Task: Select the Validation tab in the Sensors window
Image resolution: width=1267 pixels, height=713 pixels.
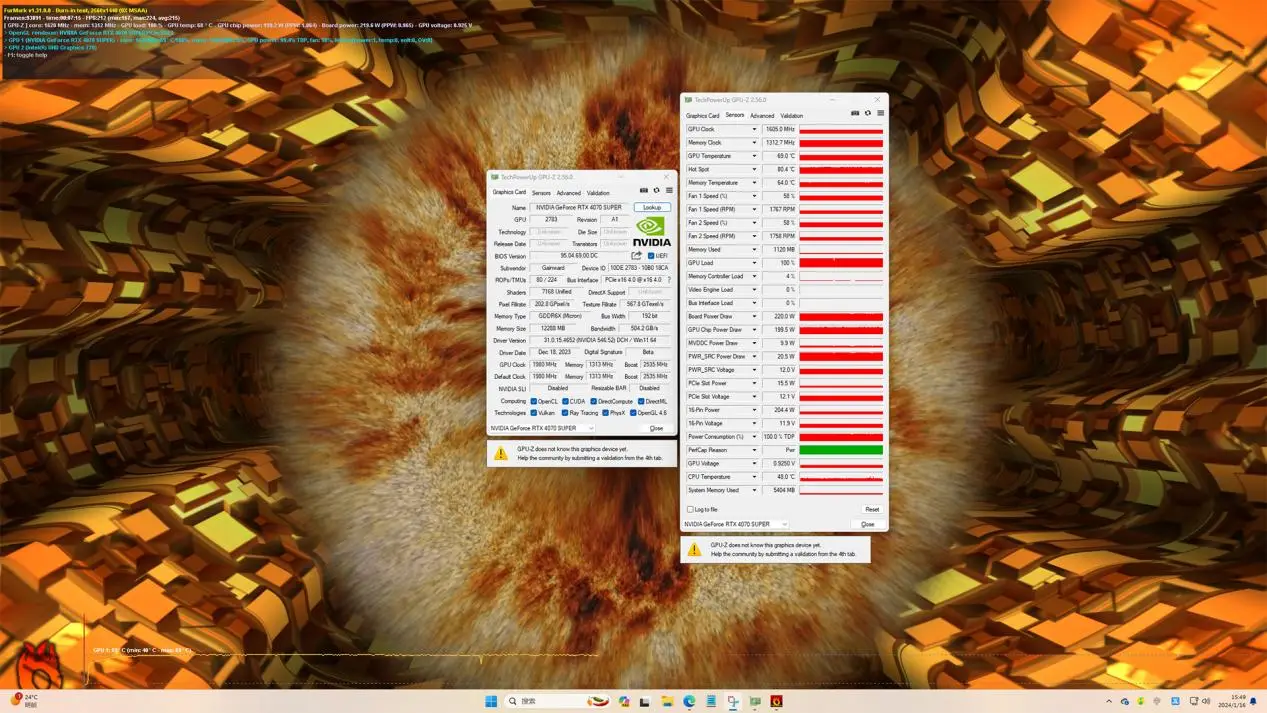Action: coord(792,116)
